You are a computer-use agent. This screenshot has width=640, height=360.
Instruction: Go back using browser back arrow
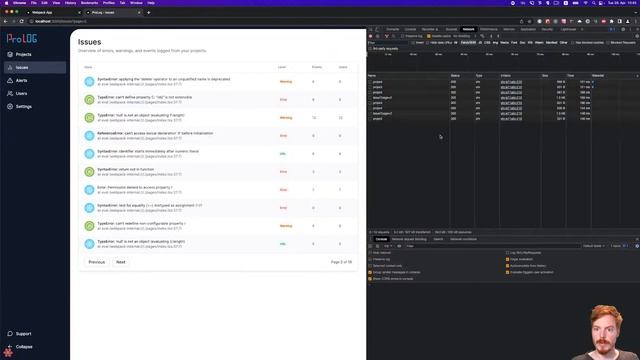coord(6,21)
